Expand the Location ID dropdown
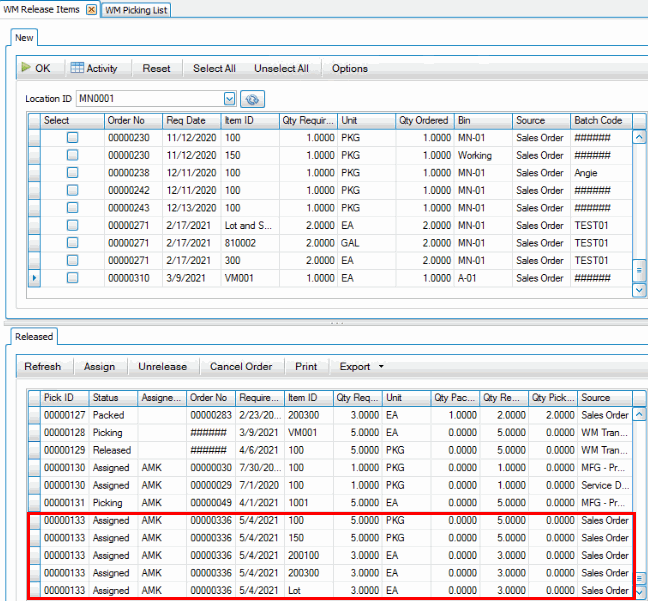648x601 pixels. click(x=230, y=99)
